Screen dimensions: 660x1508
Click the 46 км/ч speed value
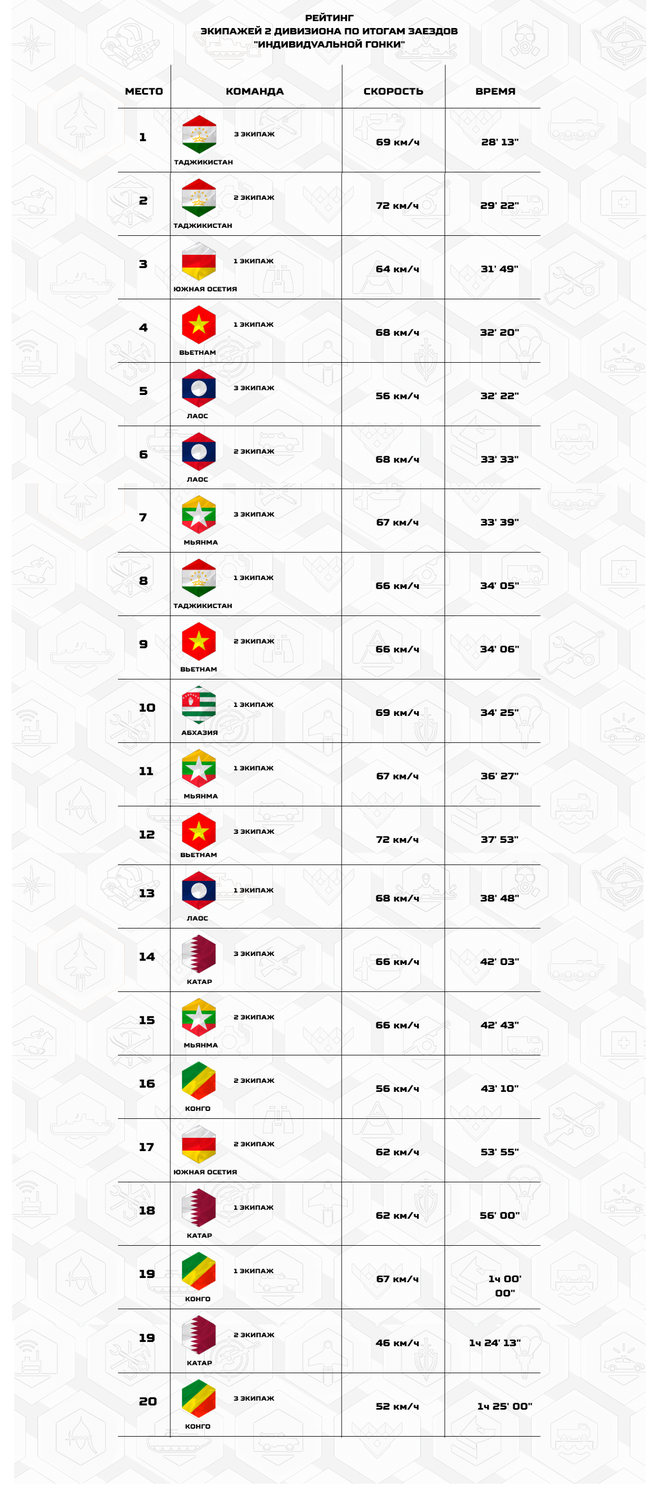coord(397,1343)
